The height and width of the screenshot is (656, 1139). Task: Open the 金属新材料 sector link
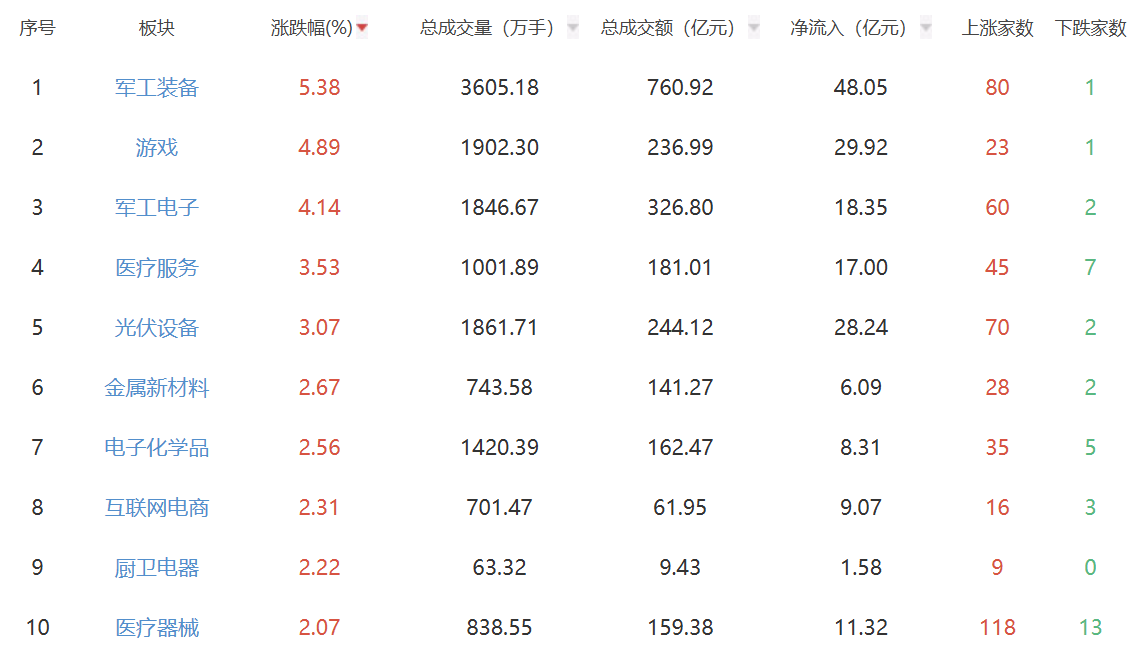point(157,388)
